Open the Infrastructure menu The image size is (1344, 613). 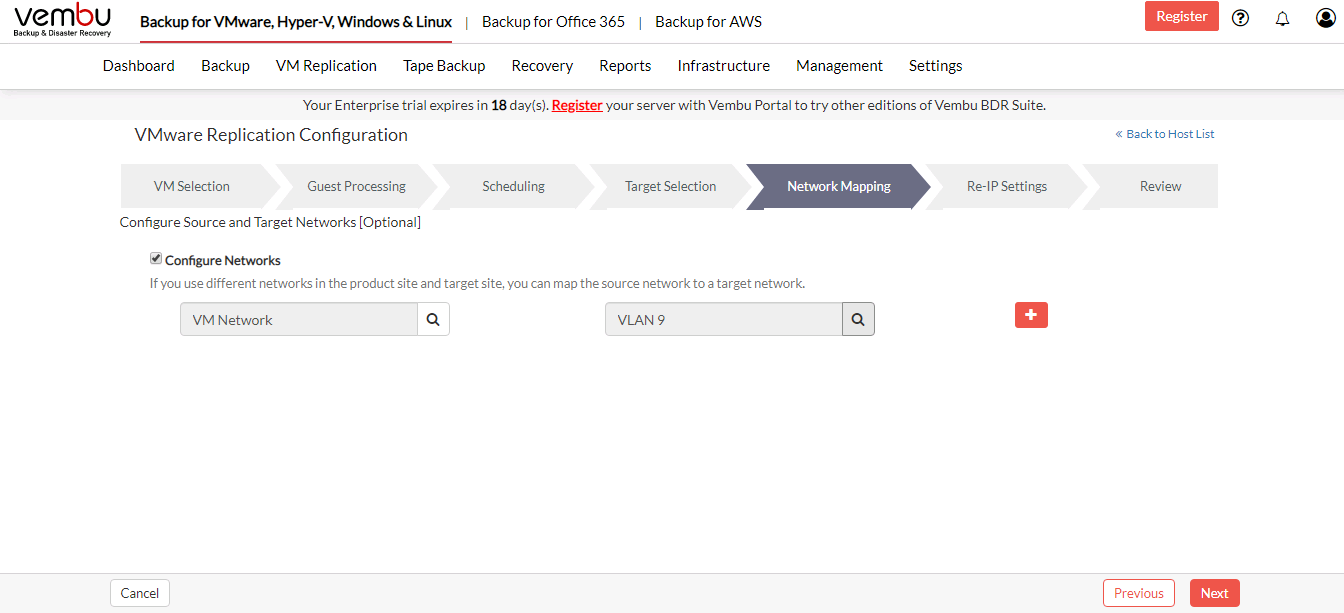(724, 66)
